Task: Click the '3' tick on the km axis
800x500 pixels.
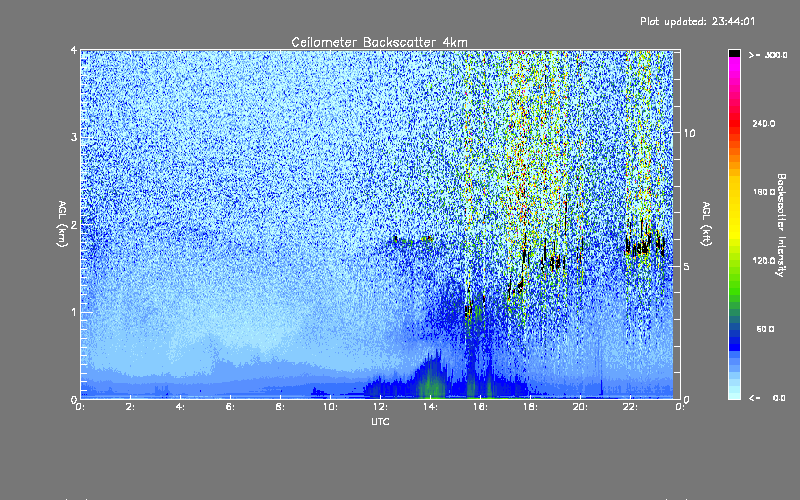Action: [74, 137]
